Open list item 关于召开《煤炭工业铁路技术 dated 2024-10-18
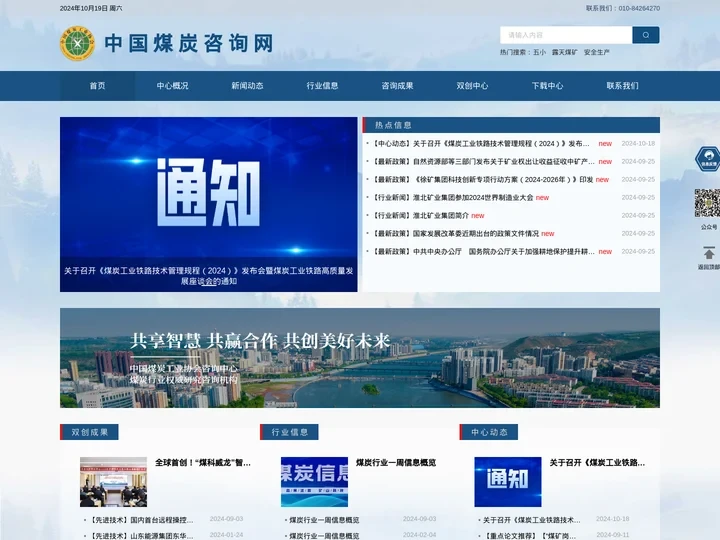Image resolution: width=720 pixels, height=540 pixels. 532,520
